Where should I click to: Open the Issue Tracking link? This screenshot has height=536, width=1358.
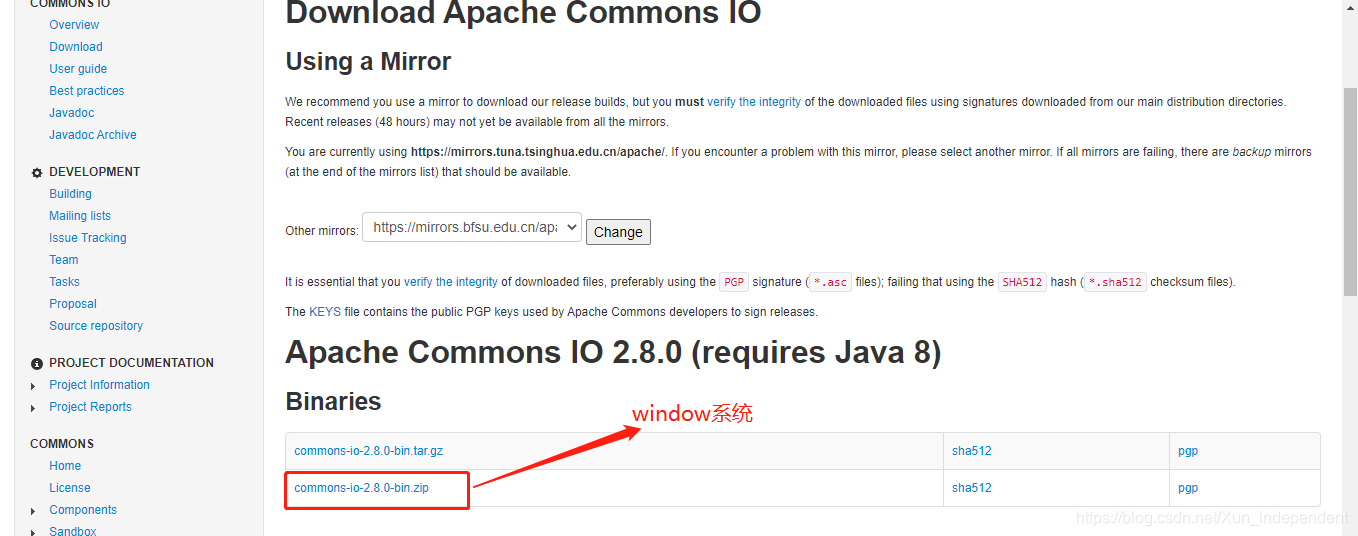click(88, 238)
